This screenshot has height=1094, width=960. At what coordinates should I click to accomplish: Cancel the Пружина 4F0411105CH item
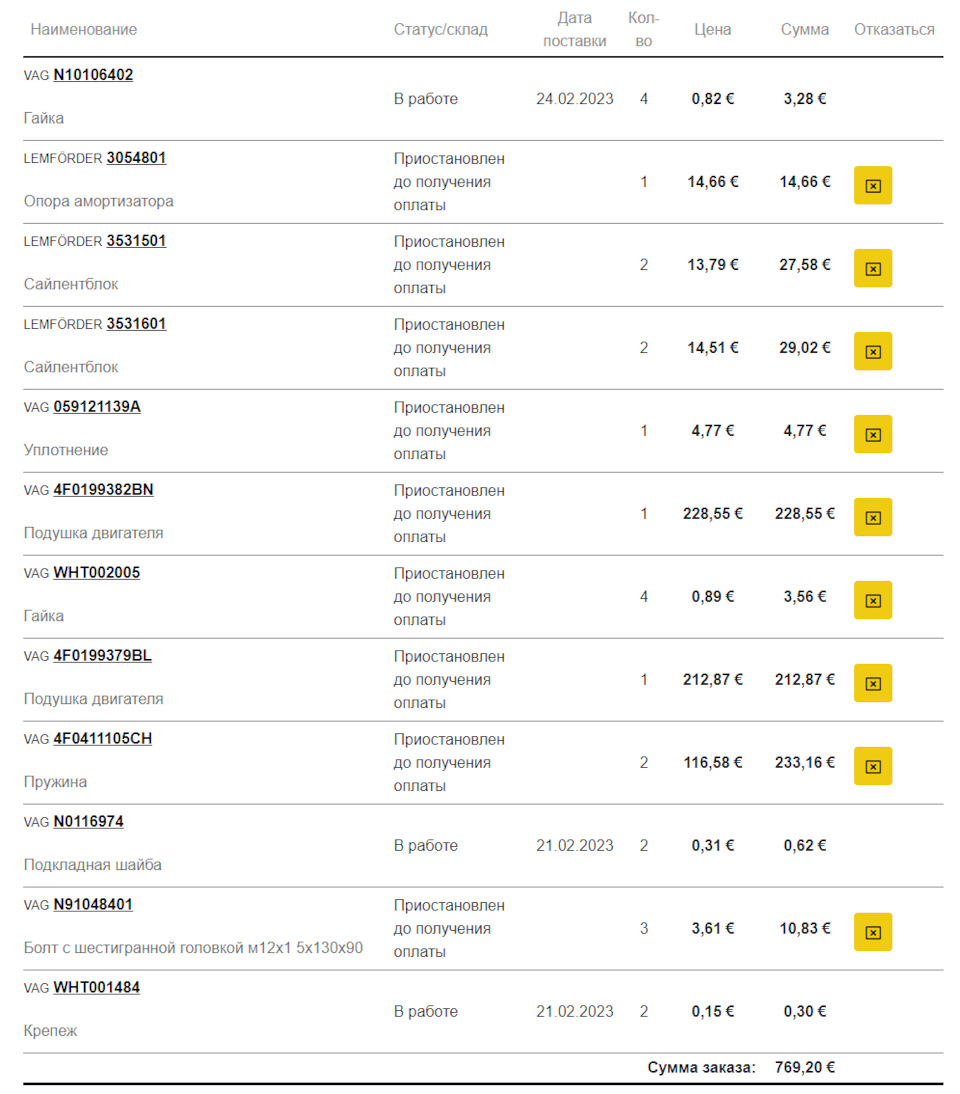pyautogui.click(x=872, y=767)
